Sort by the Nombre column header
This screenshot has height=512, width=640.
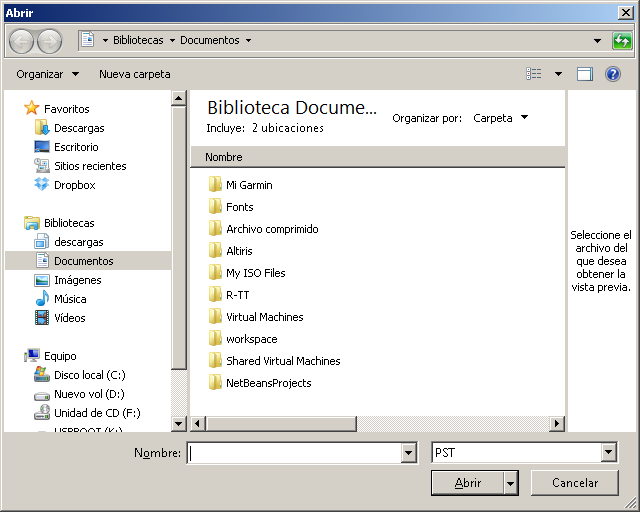tap(378, 157)
